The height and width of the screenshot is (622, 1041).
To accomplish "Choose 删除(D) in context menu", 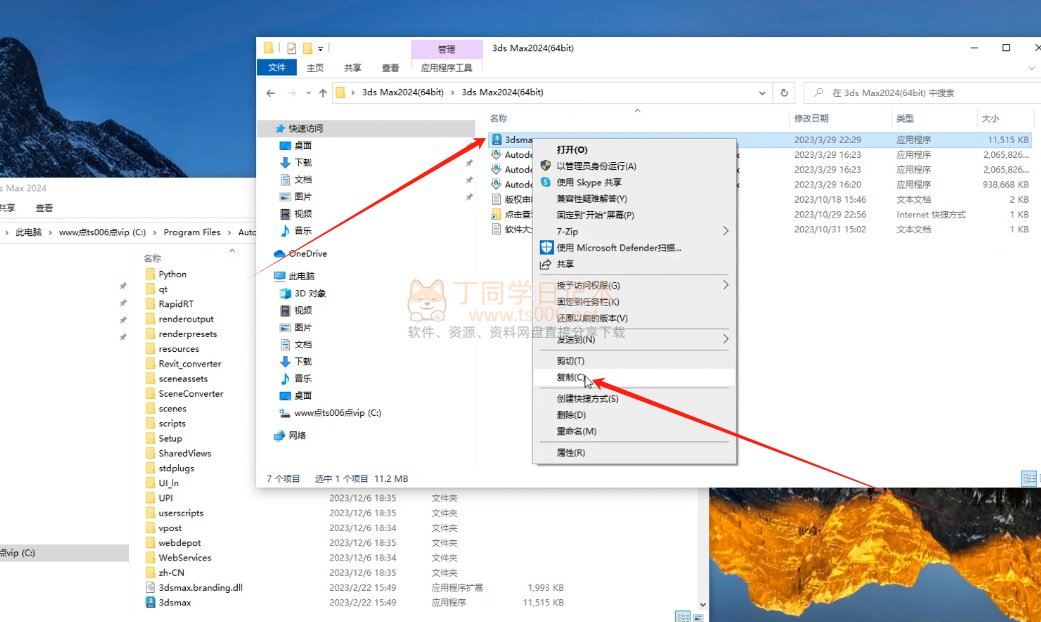I will point(635,415).
